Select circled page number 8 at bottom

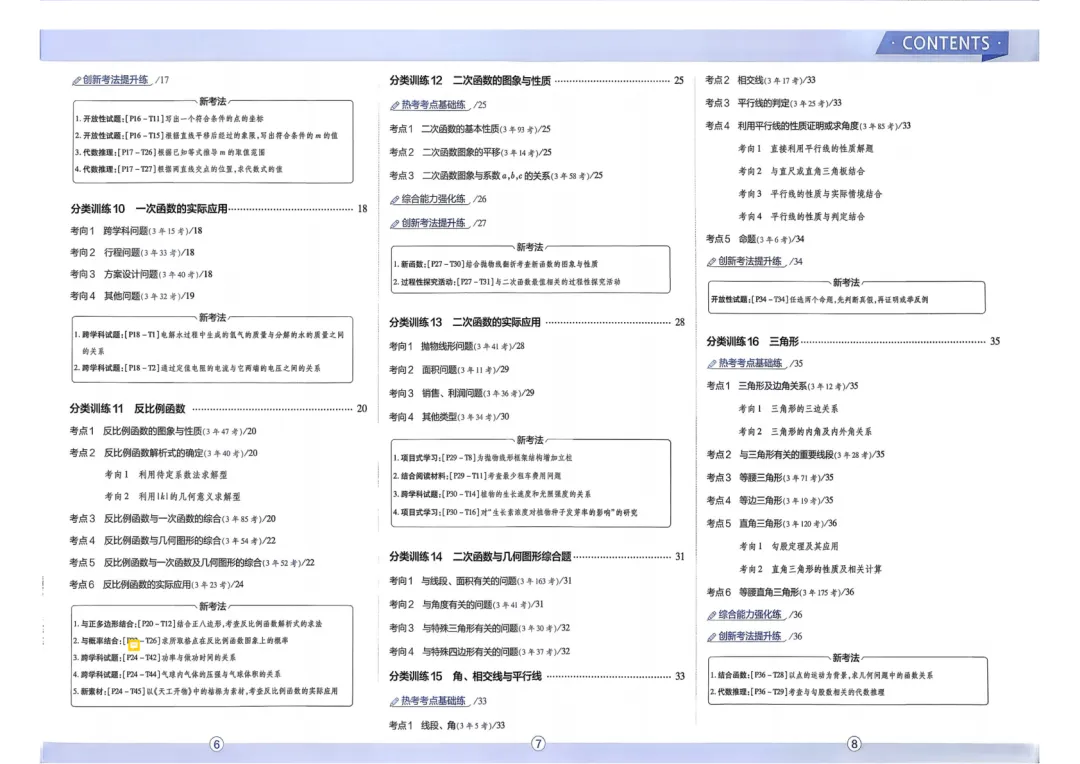coord(852,743)
